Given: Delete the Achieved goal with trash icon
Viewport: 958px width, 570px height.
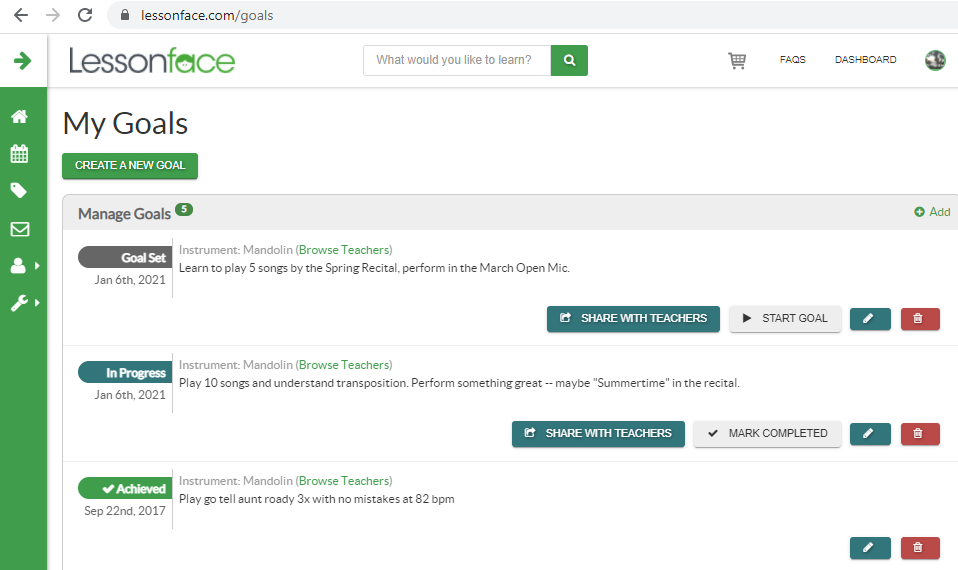Looking at the screenshot, I should click(920, 548).
